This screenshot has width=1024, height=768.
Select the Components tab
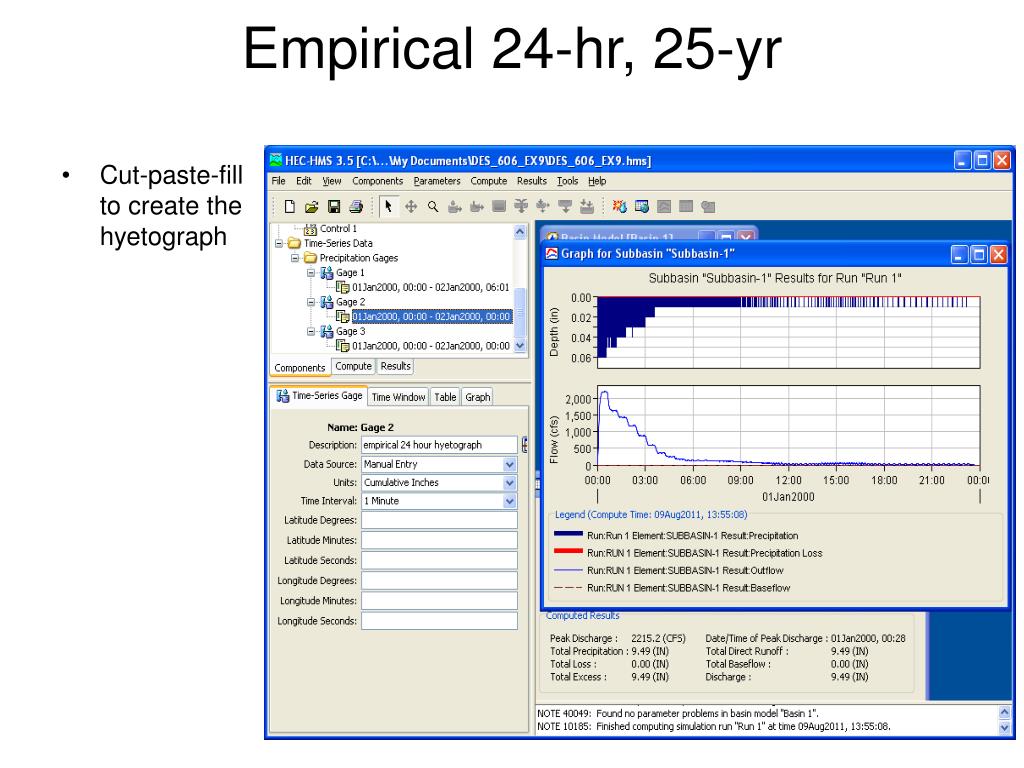pos(300,368)
